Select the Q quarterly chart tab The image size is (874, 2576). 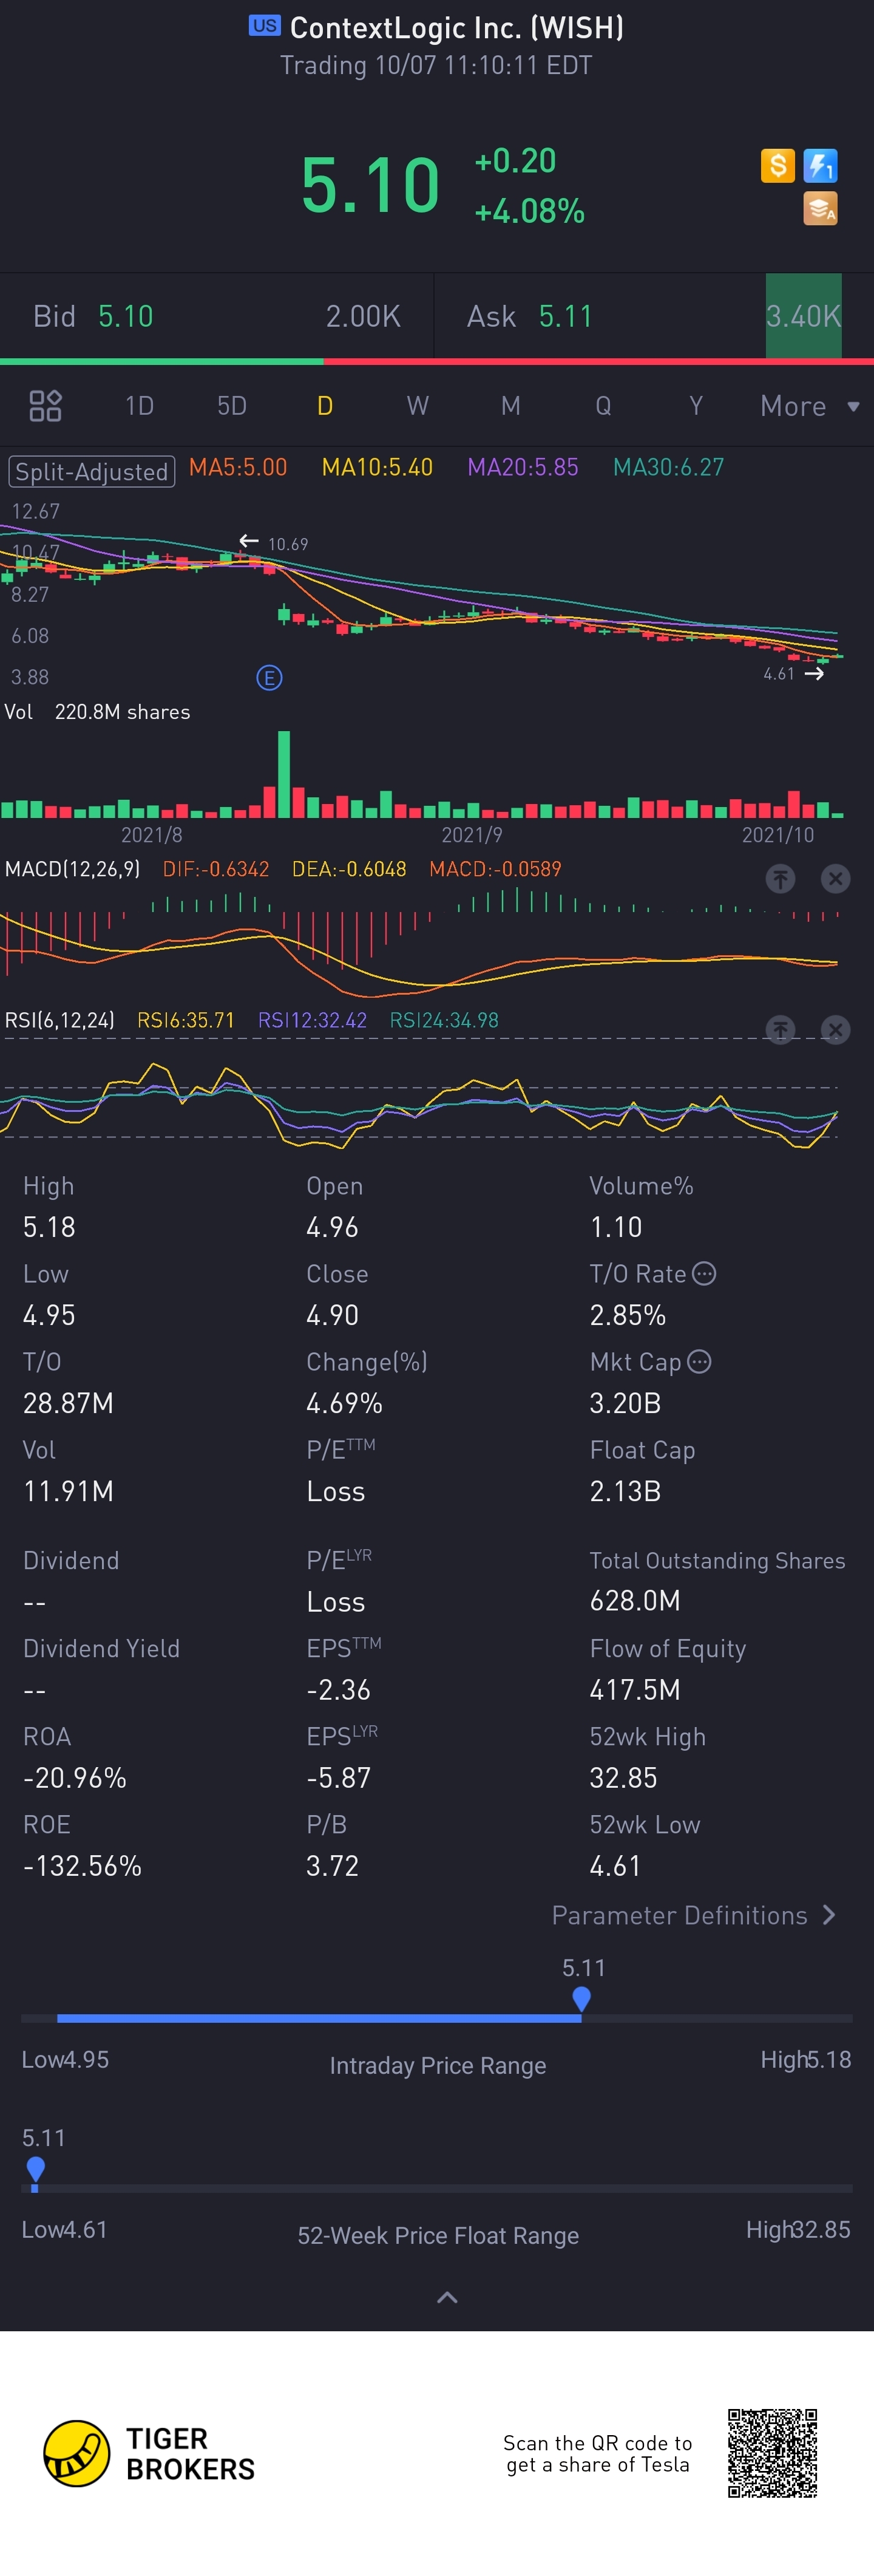[x=603, y=406]
